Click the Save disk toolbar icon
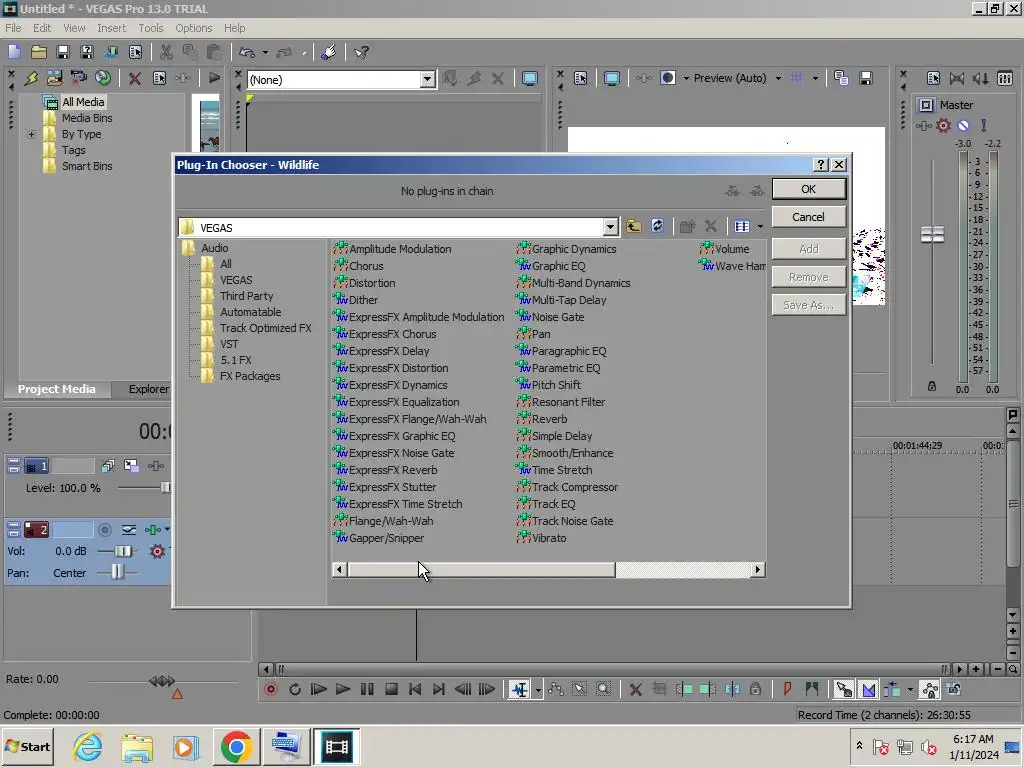Viewport: 1024px width, 768px height. [63, 52]
